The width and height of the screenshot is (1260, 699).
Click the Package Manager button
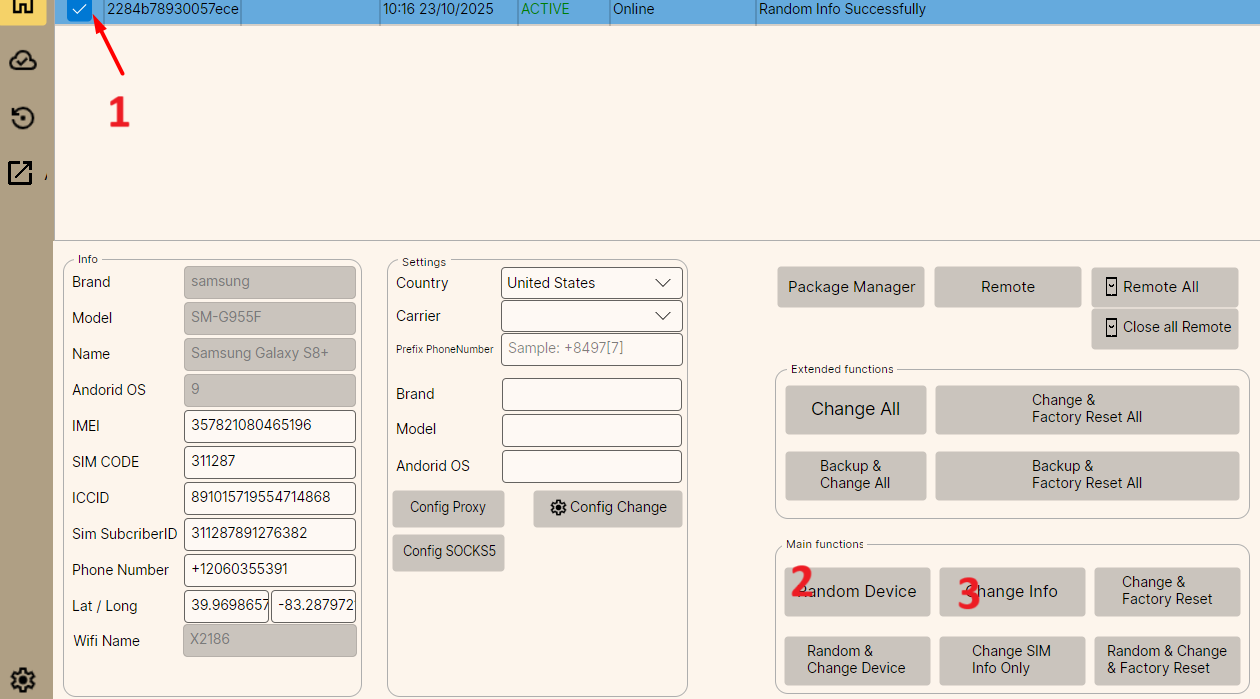point(851,287)
